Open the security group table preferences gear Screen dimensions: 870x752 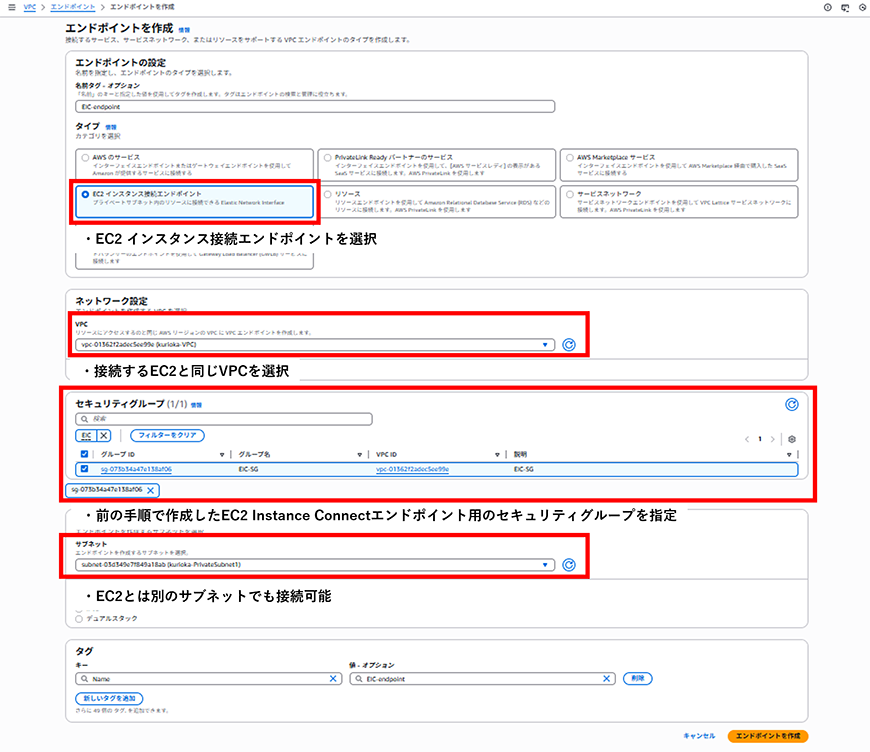(792, 440)
